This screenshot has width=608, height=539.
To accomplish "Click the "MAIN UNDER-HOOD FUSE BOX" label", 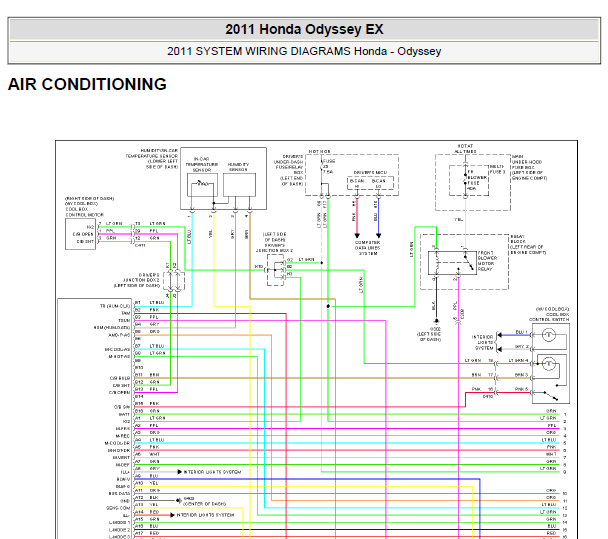I will [x=527, y=162].
